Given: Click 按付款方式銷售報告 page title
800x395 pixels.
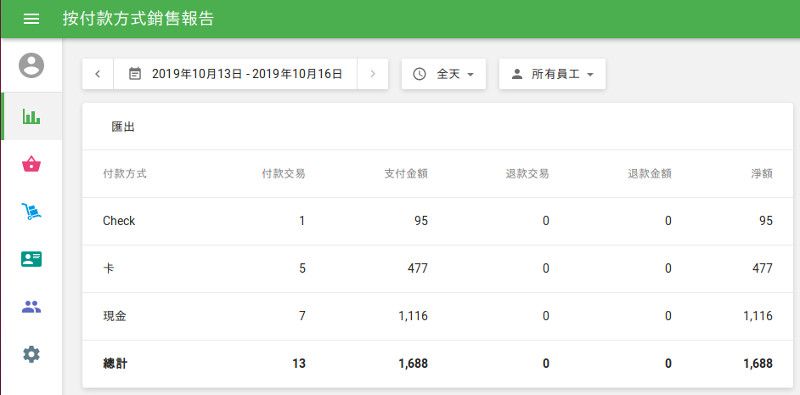Looking at the screenshot, I should (x=138, y=19).
